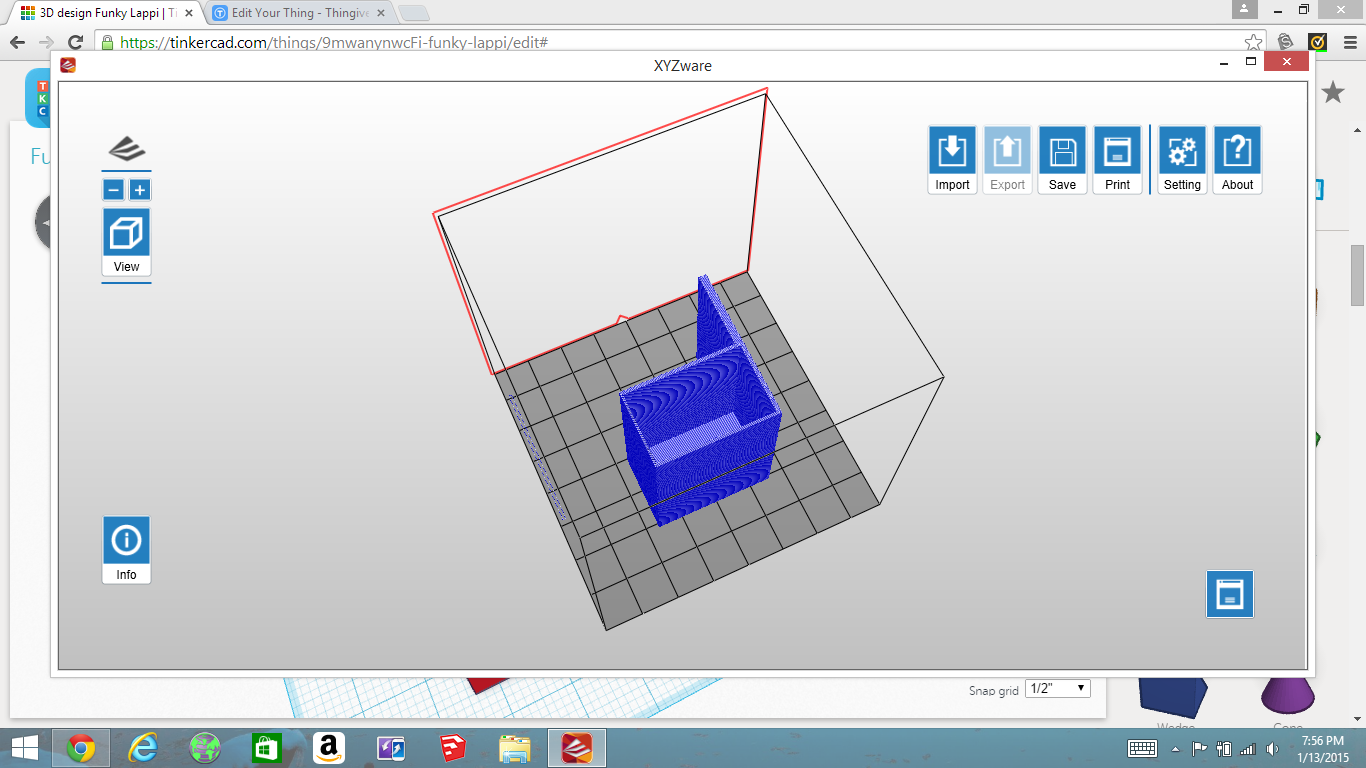Click the layers stack icon above zoom buttons
Viewport: 1366px width, 768px height.
click(126, 149)
